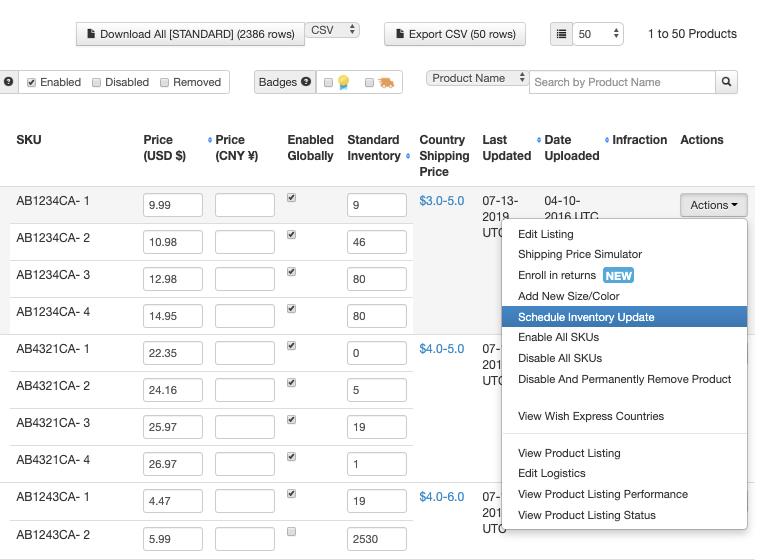
Task: Click the lightbulb badge icon
Action: [343, 83]
